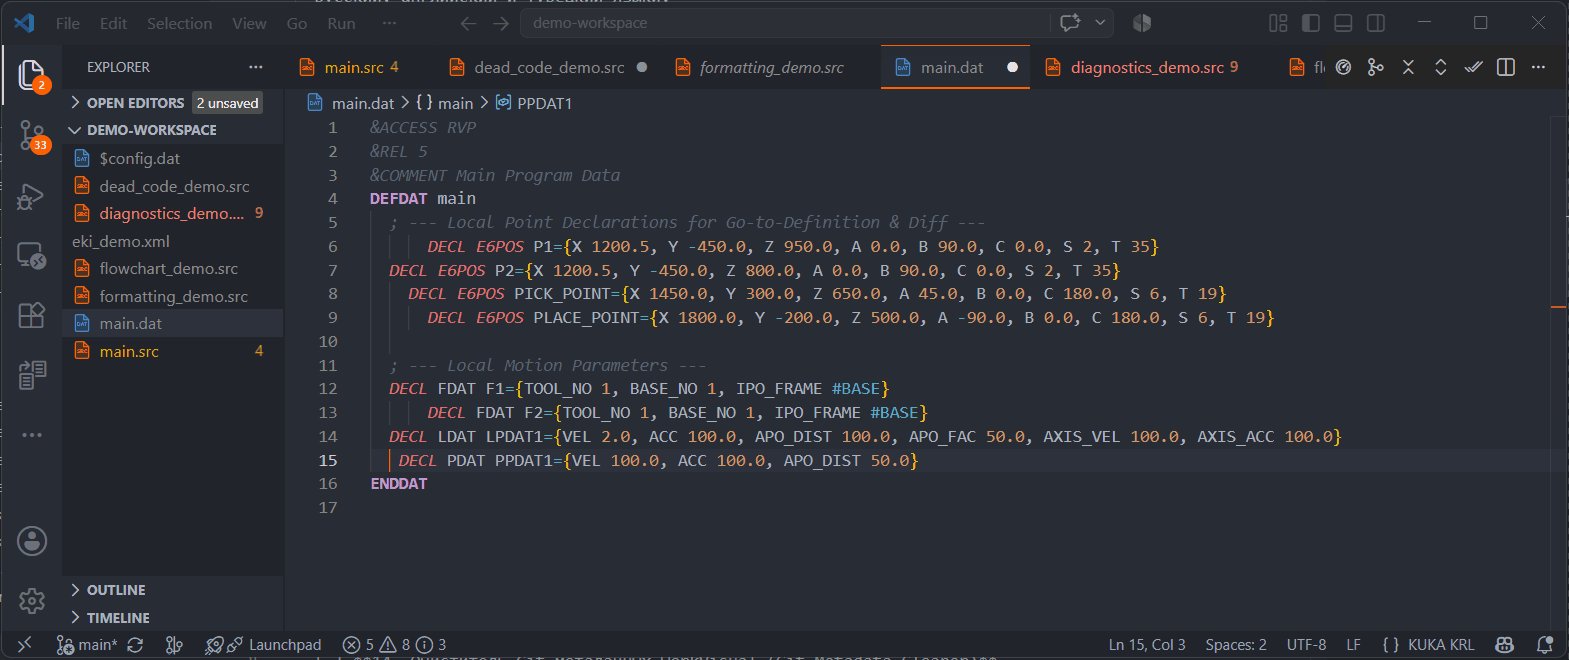Open the Run and Debug view
This screenshot has width=1569, height=660.
click(x=32, y=196)
